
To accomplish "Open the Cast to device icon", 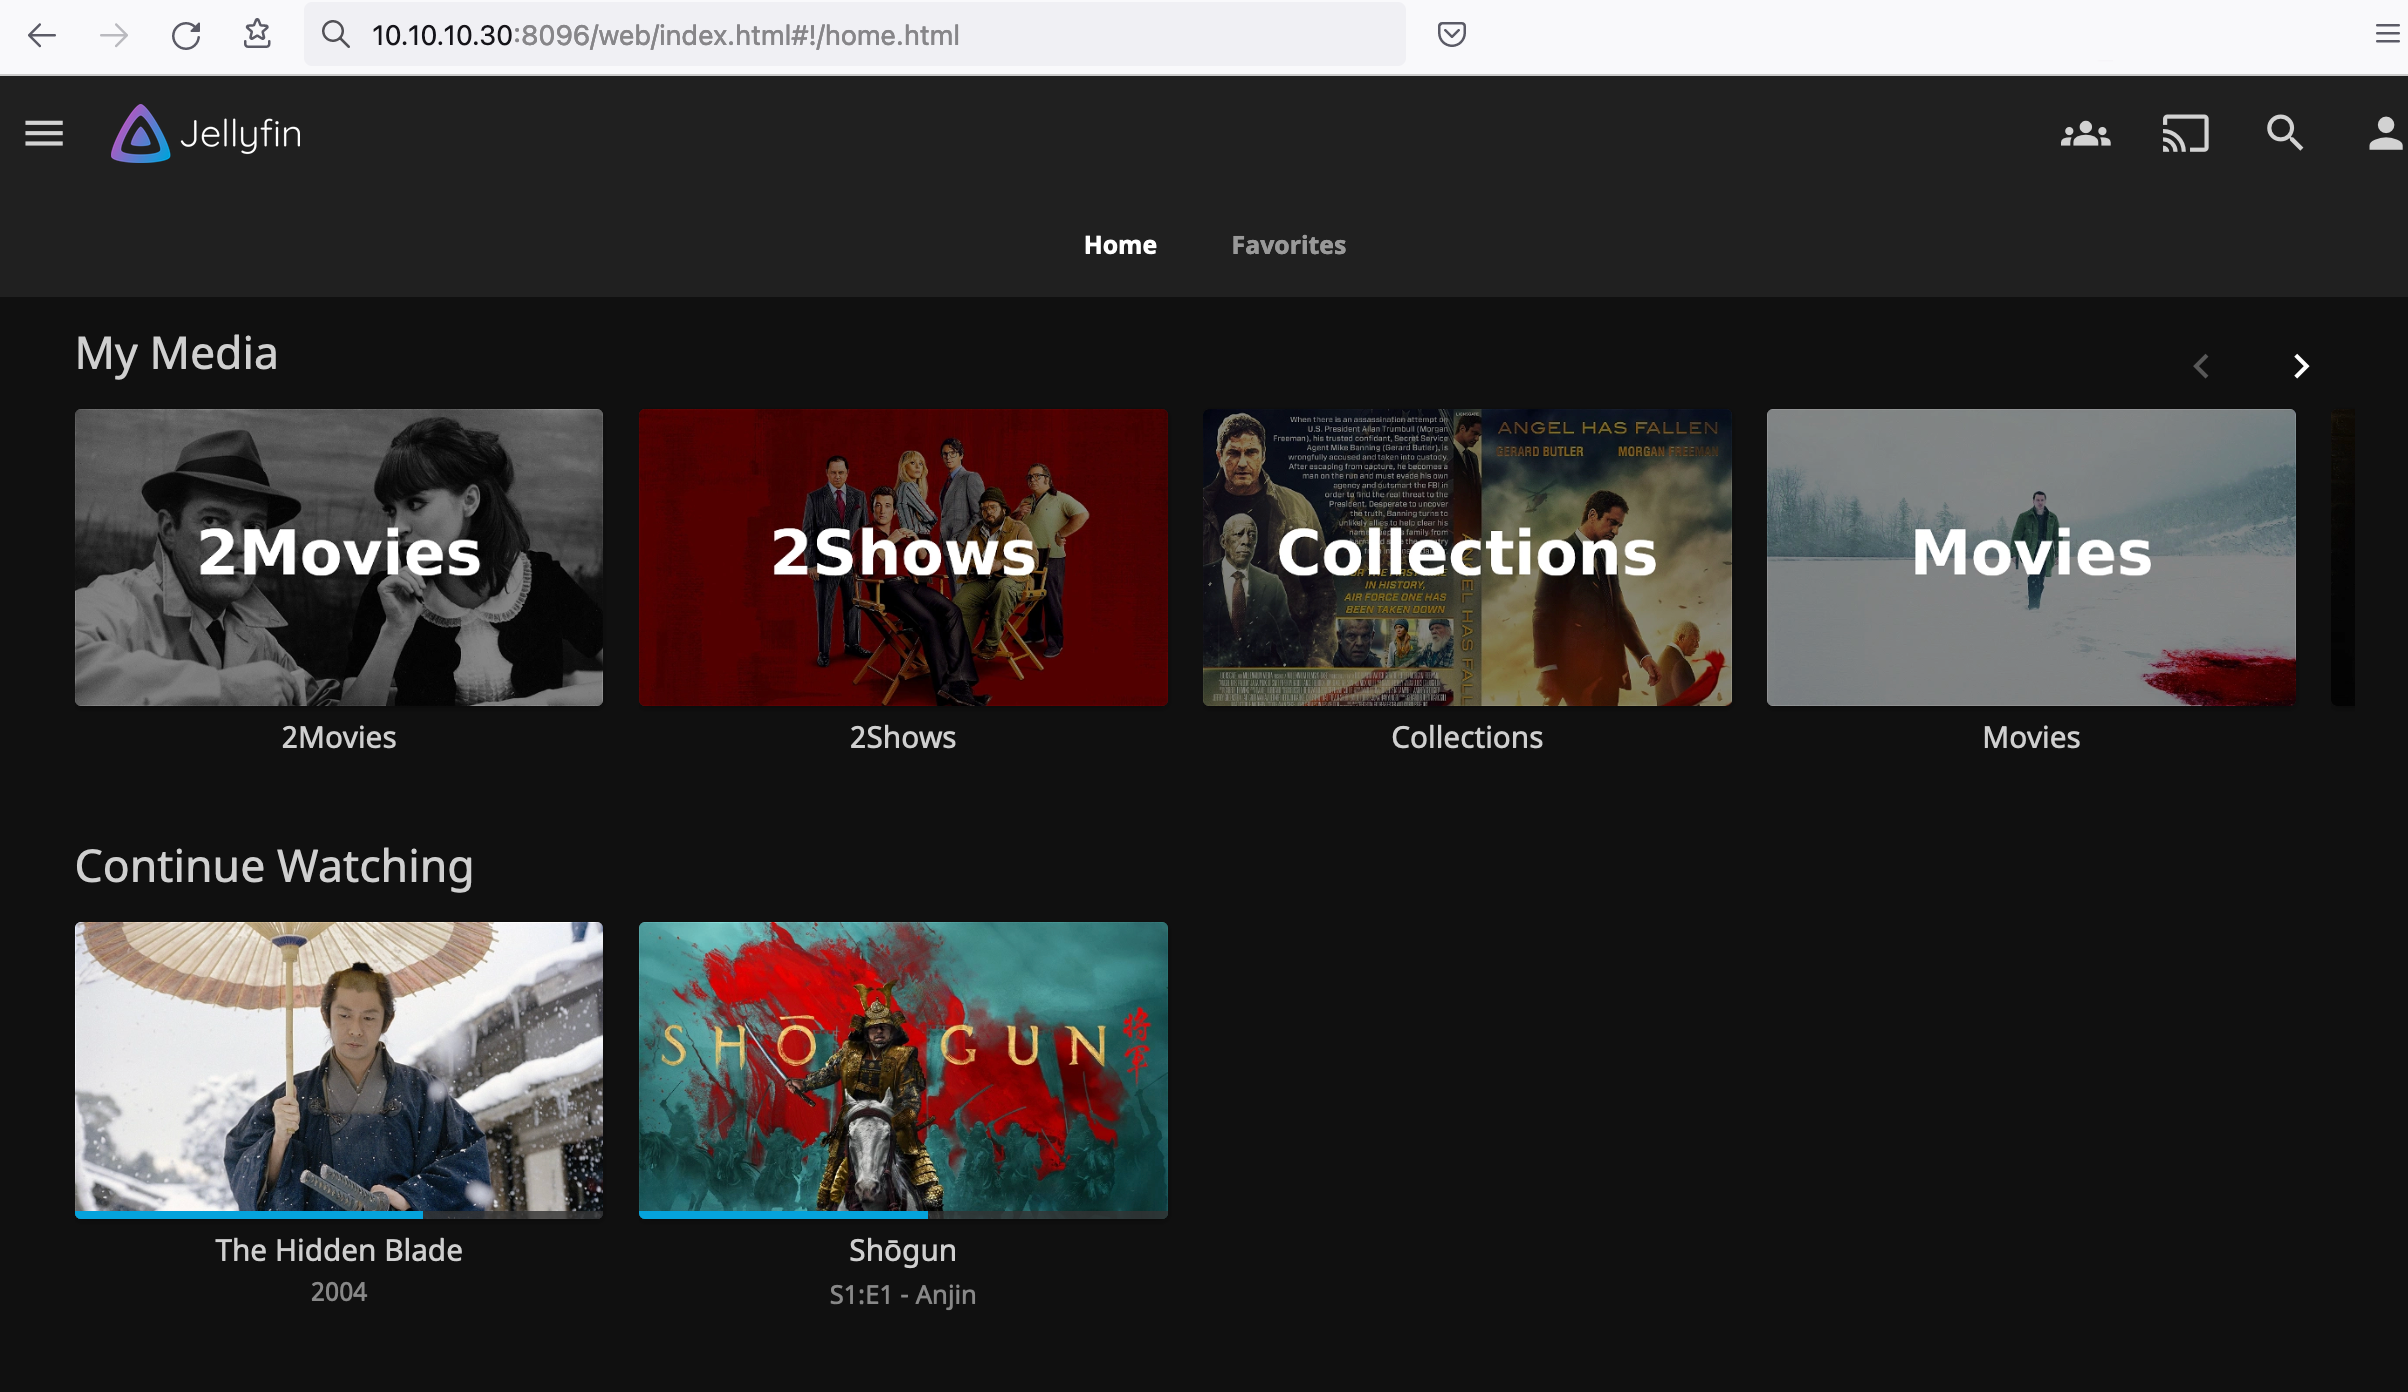I will (2185, 134).
